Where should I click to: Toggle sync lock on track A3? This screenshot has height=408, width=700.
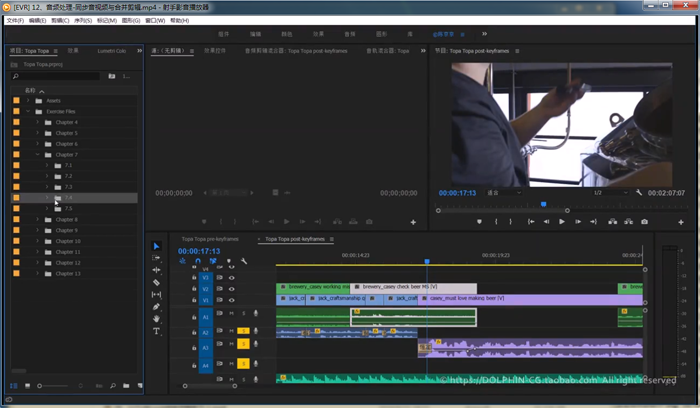[219, 344]
